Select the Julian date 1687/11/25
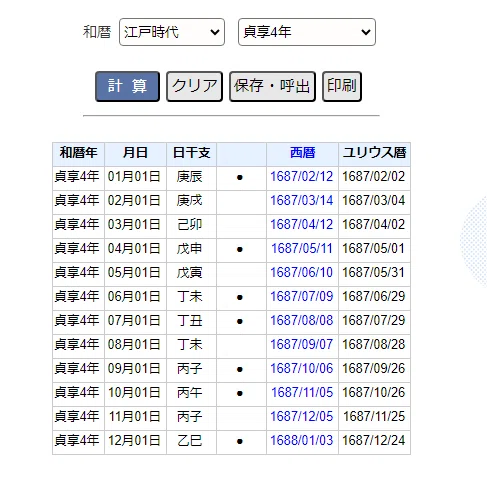 [x=374, y=417]
